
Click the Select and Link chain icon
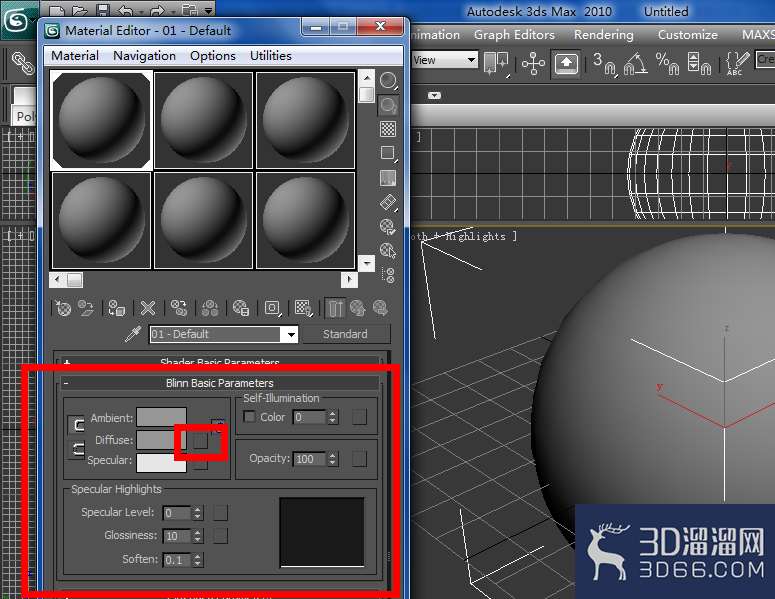point(22,64)
